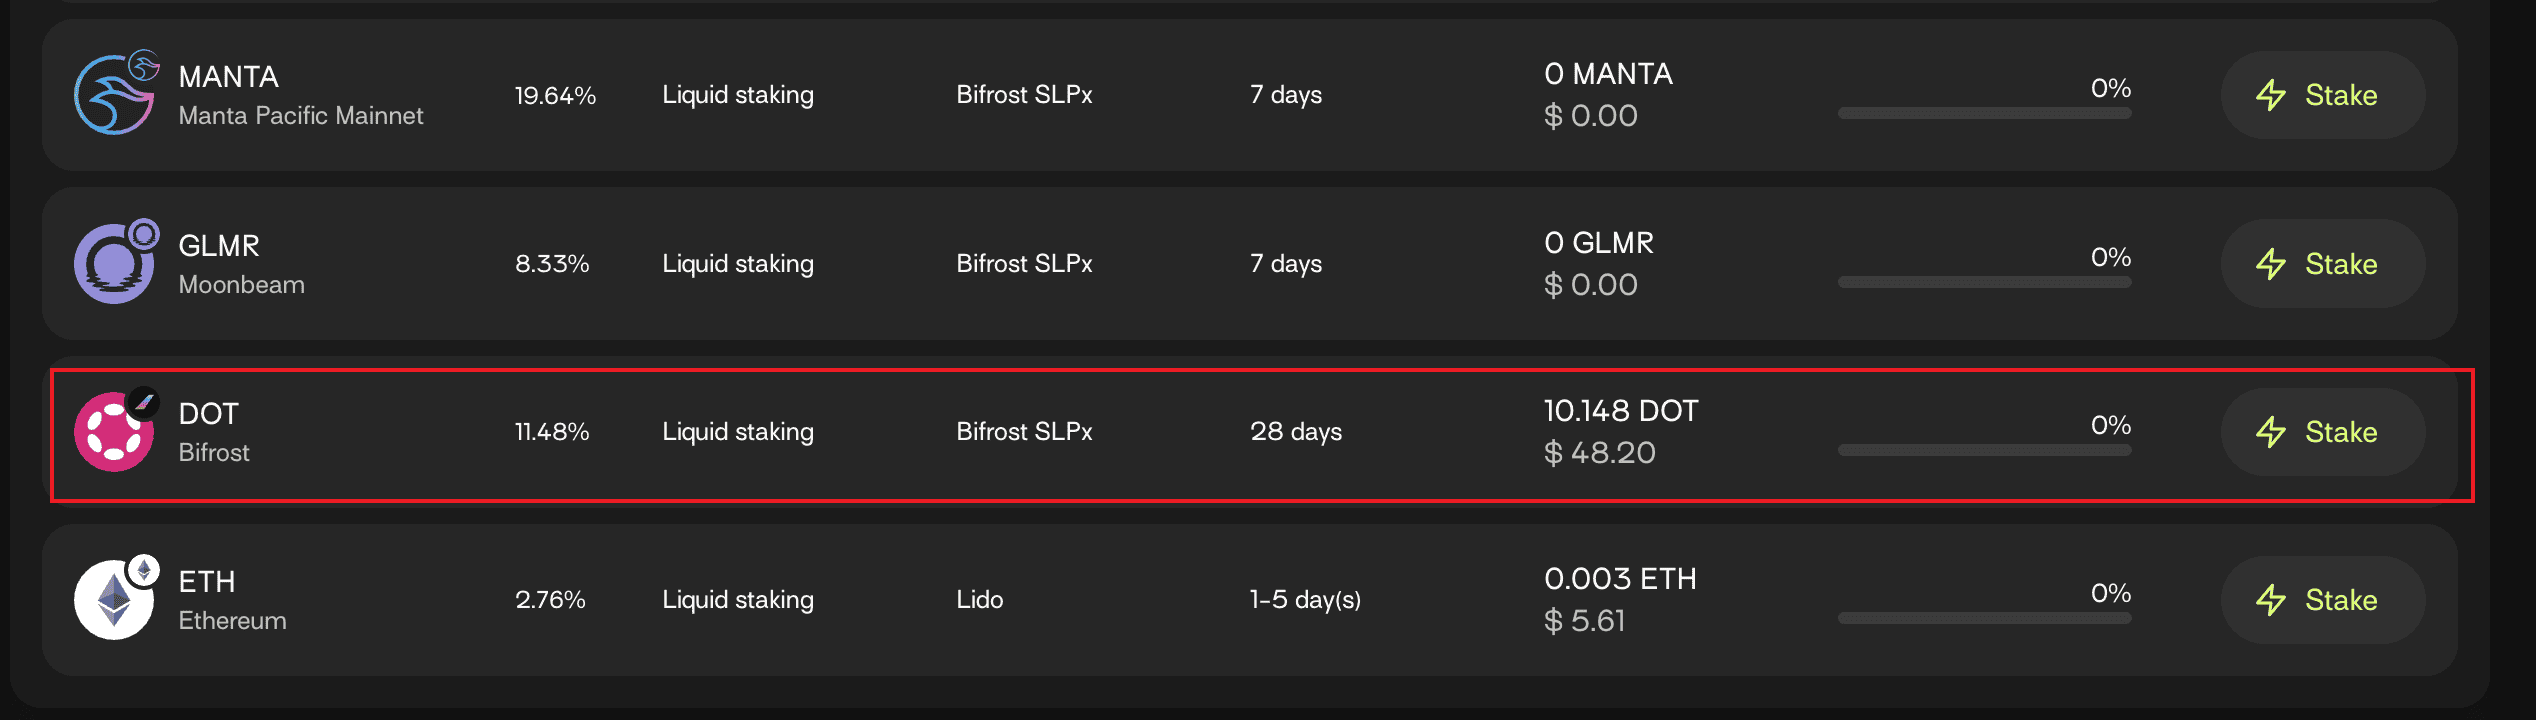This screenshot has width=2536, height=720.
Task: Click Bifrost SLPx label in DOT row
Action: click(1024, 432)
